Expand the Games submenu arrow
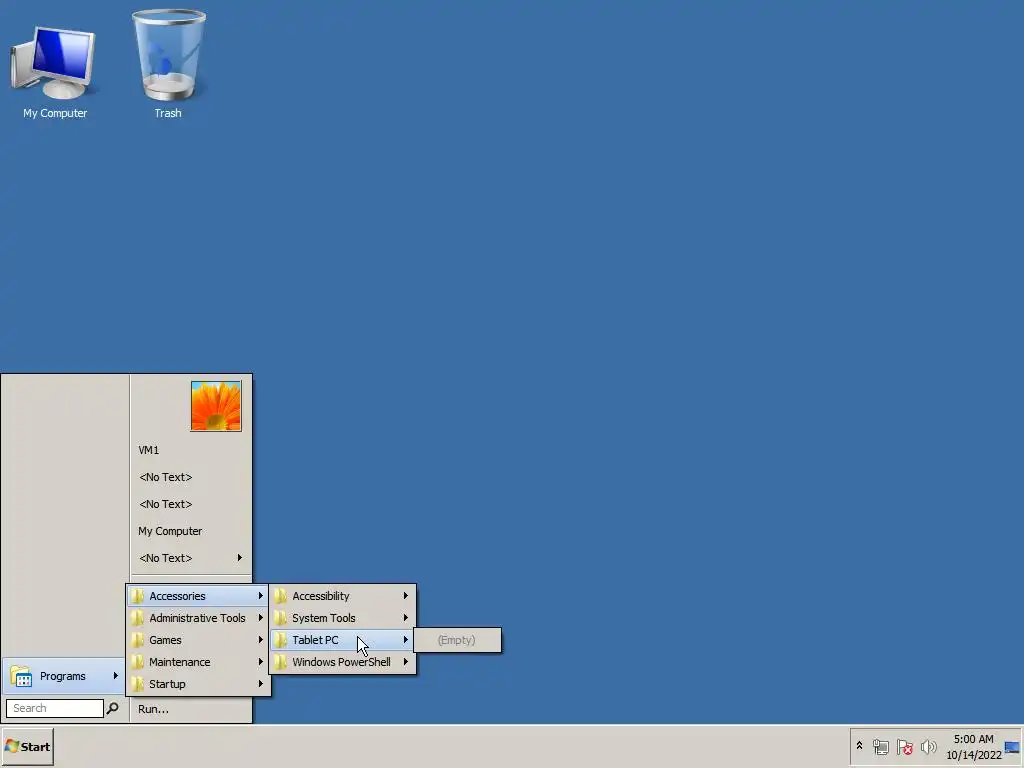Viewport: 1024px width, 768px height. click(x=260, y=640)
